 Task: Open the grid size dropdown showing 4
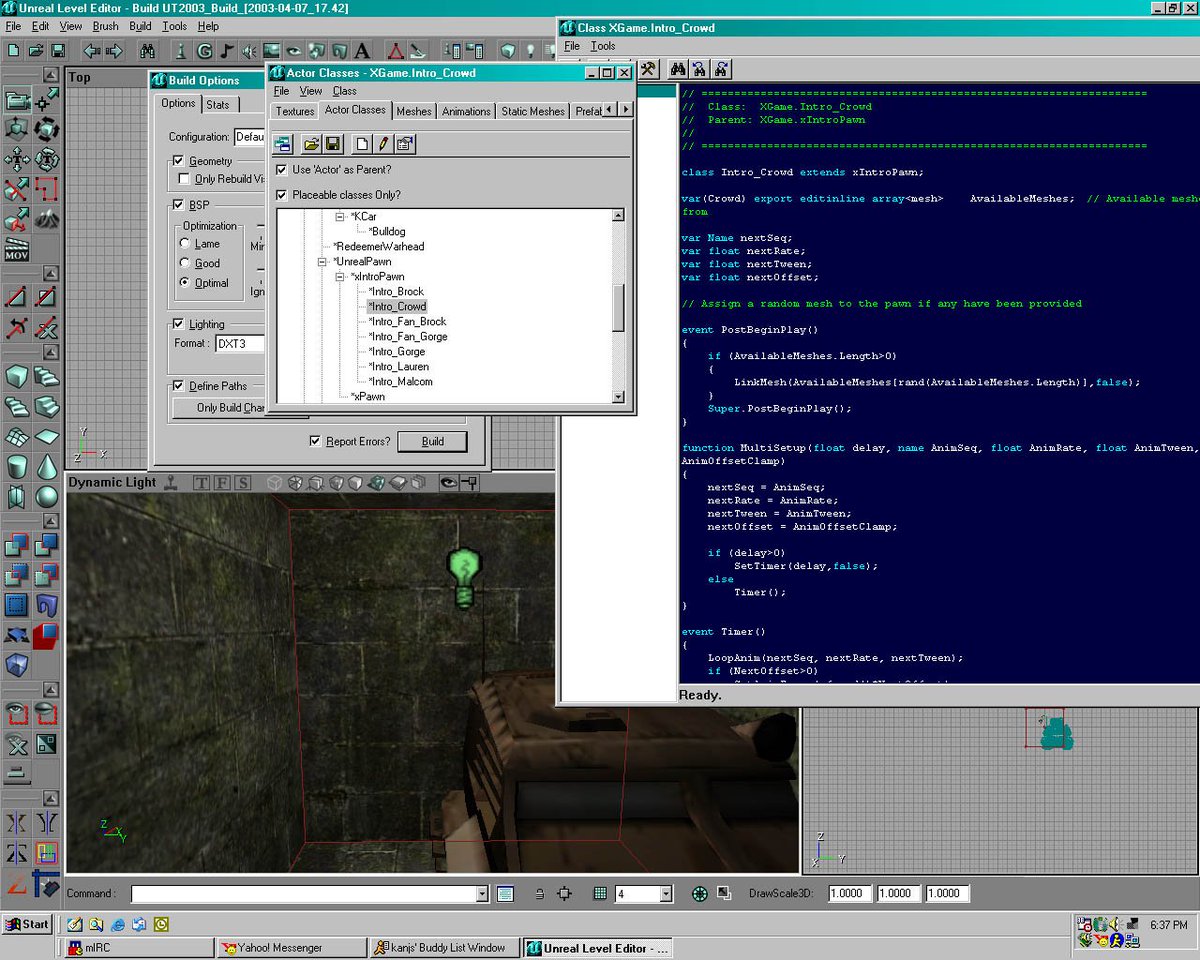coord(666,893)
